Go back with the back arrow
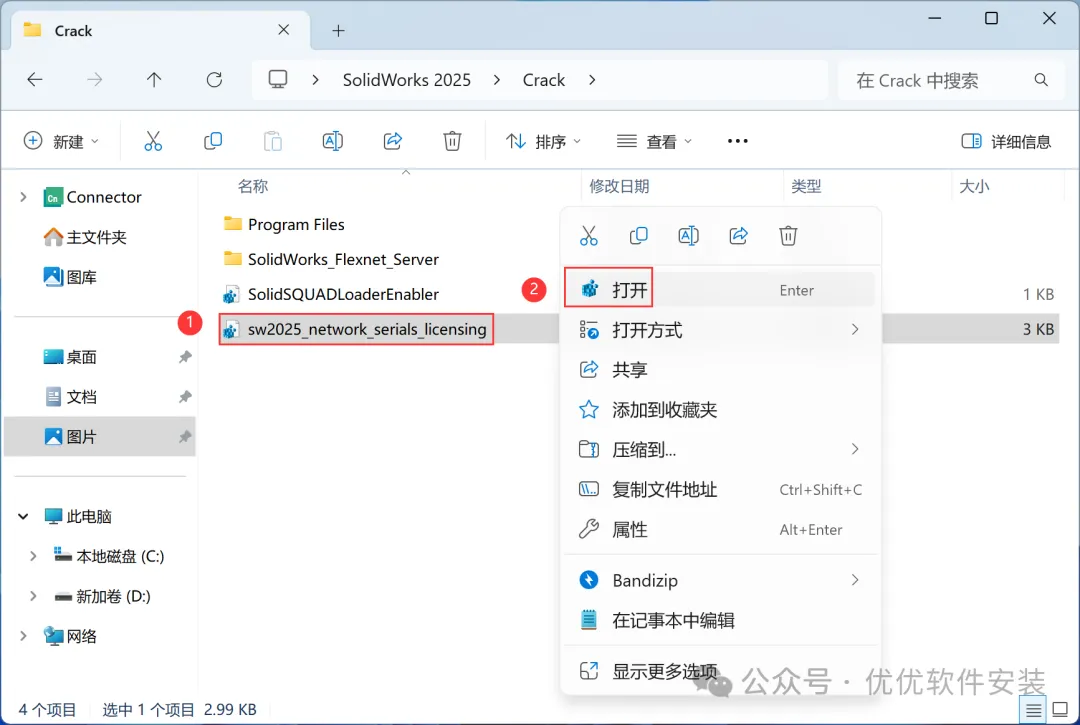1080x725 pixels. 34,80
